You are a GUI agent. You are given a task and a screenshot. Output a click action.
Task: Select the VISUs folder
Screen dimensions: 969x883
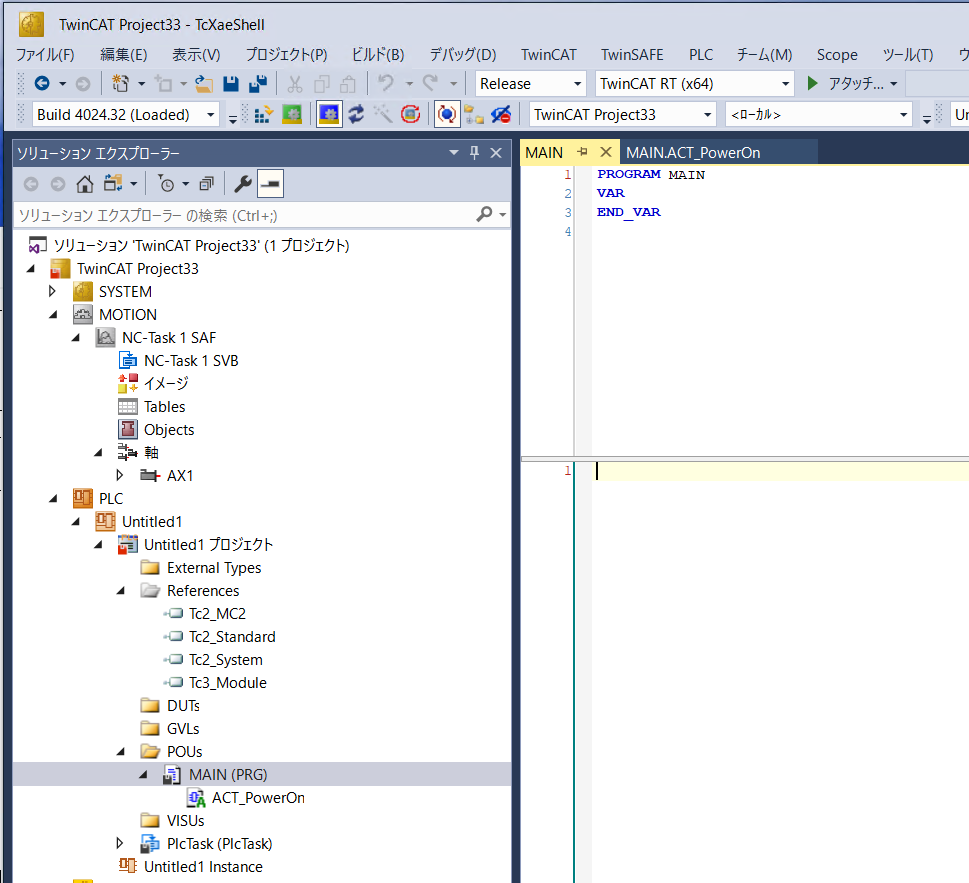[x=185, y=821]
